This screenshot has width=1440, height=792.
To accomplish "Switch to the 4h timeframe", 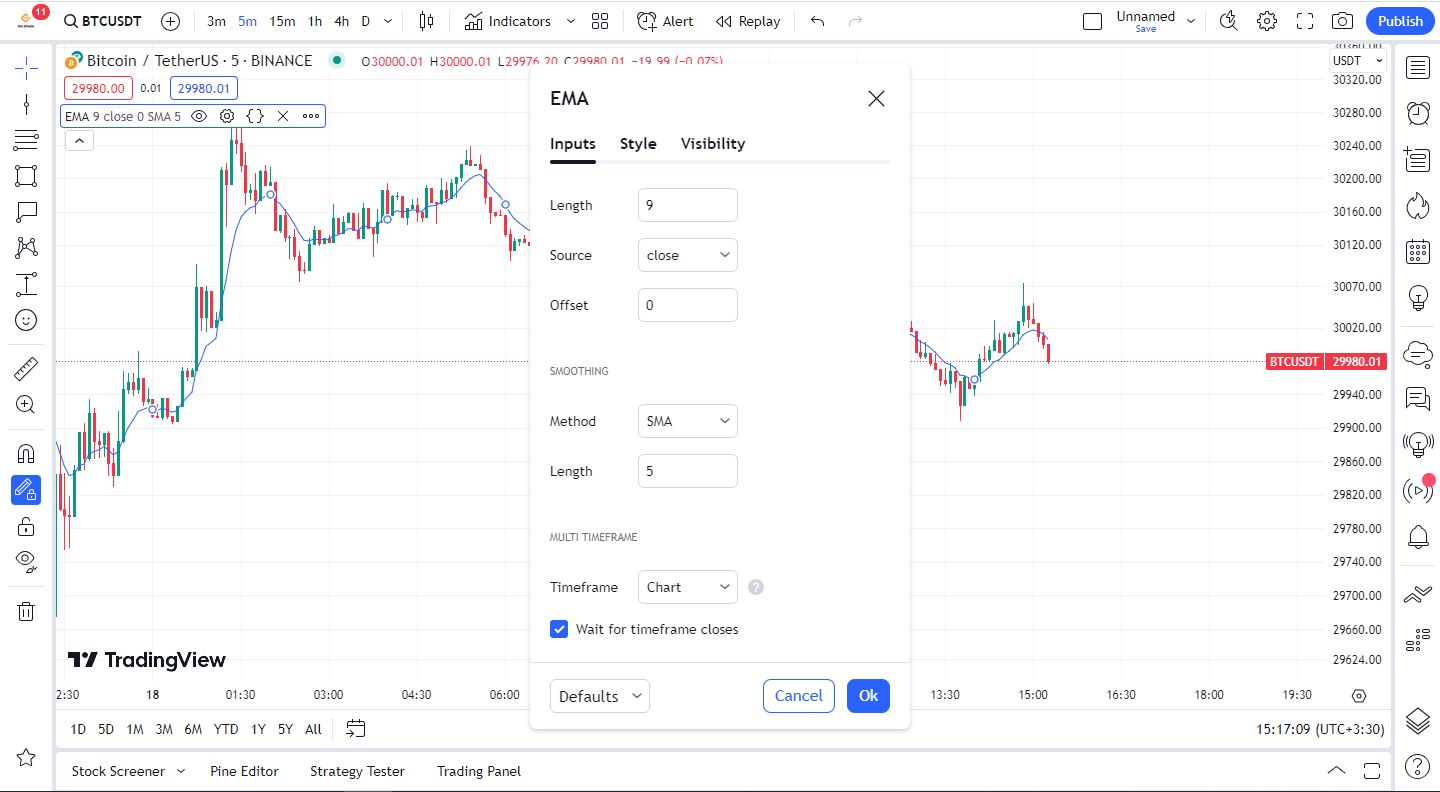I will pos(341,21).
